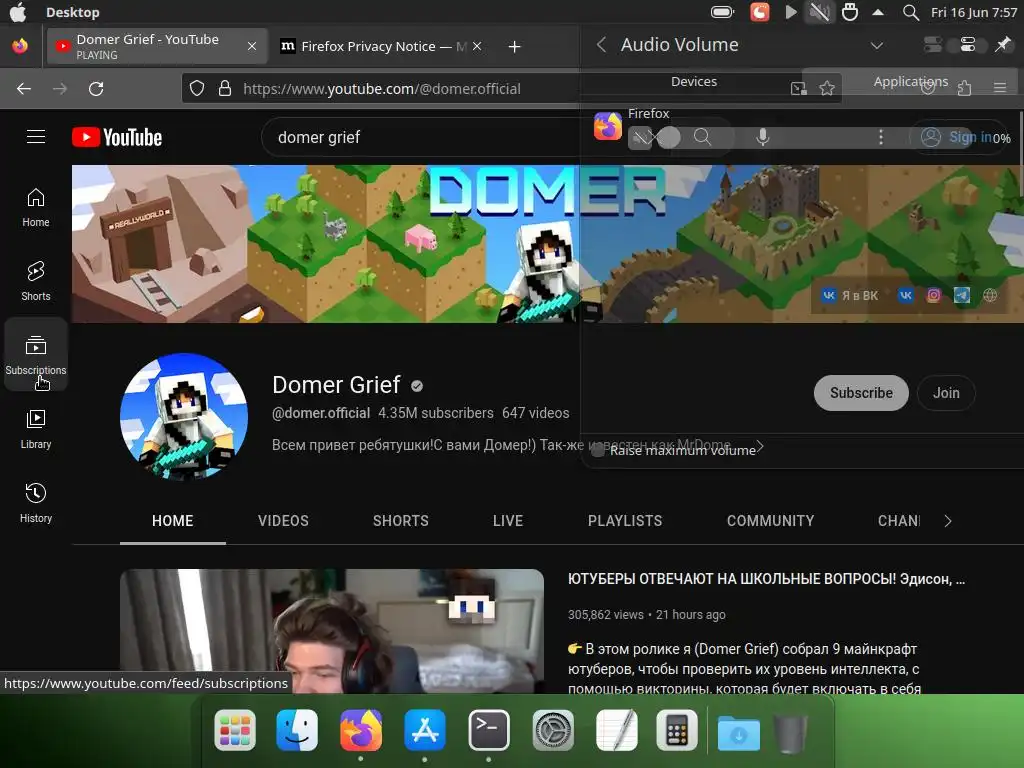Open the Desktop menu in menu bar

(72, 12)
